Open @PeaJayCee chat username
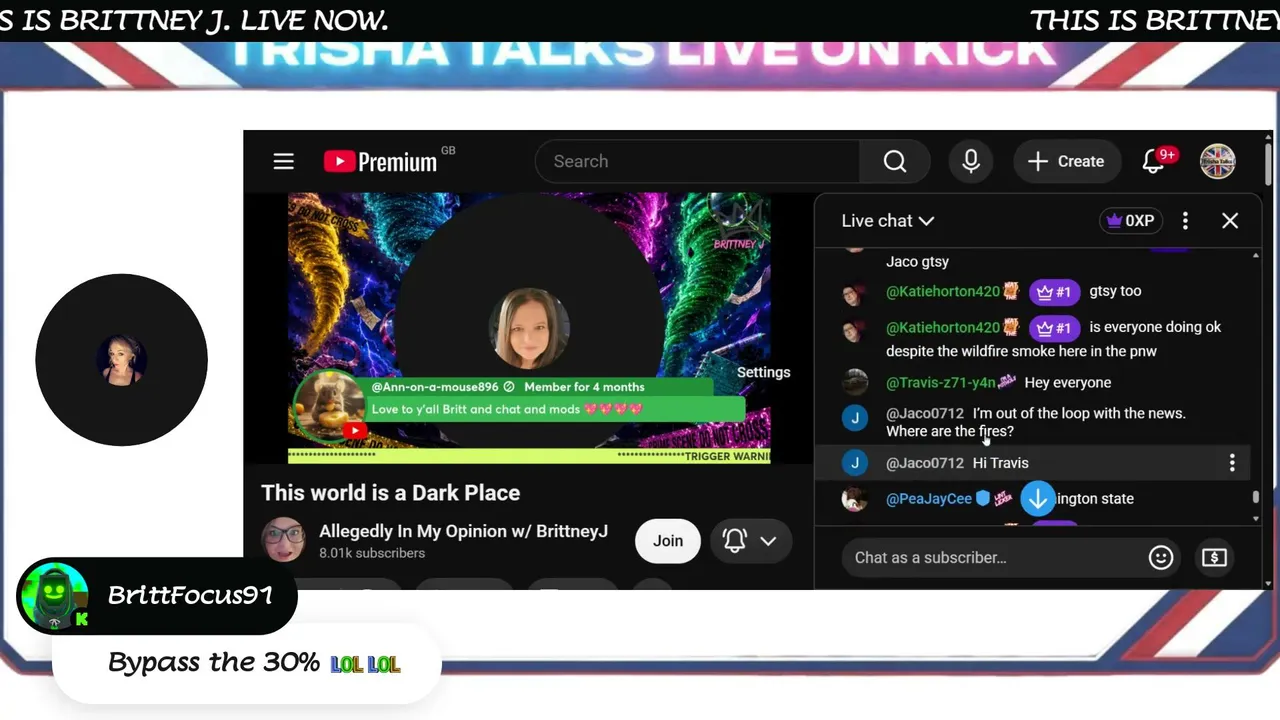Image resolution: width=1280 pixels, height=720 pixels. click(x=929, y=498)
